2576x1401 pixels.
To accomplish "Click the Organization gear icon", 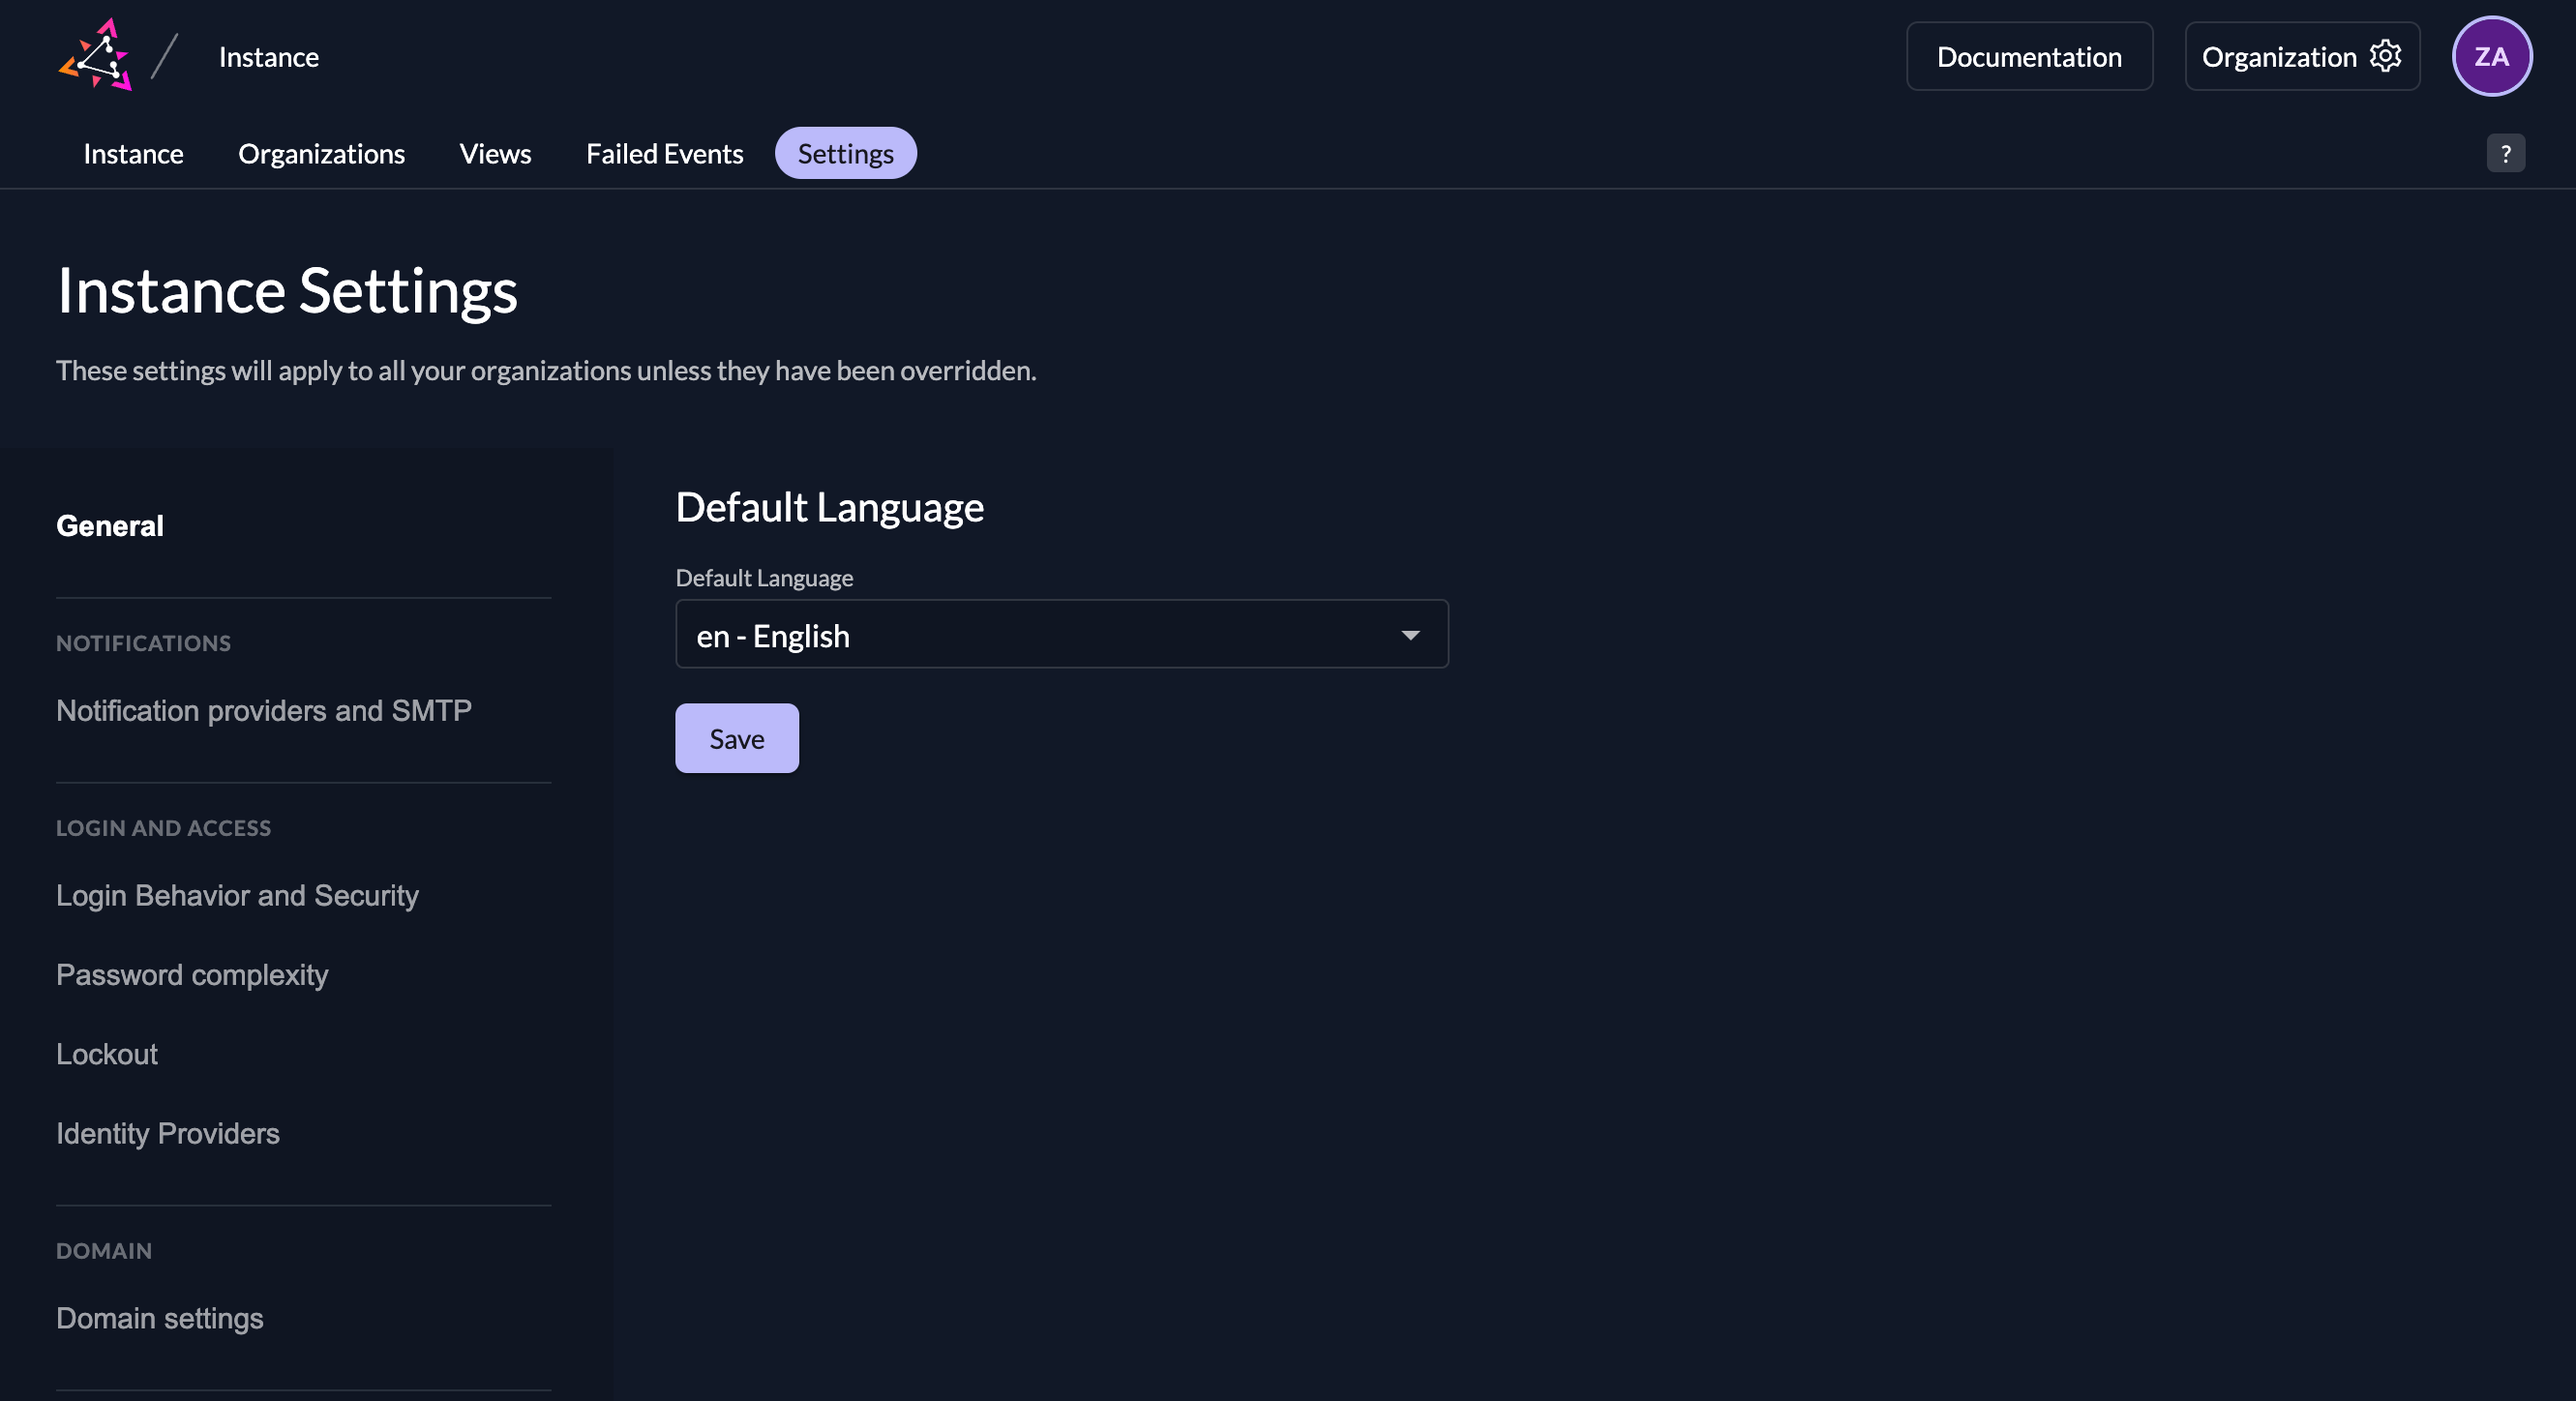I will point(2385,56).
